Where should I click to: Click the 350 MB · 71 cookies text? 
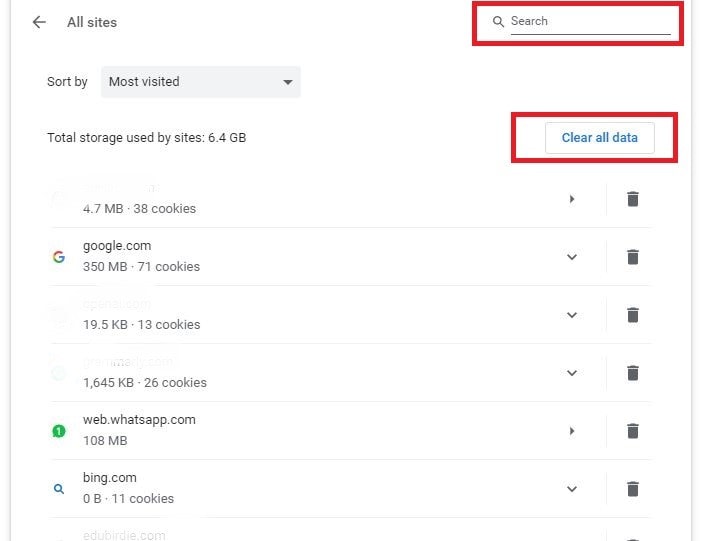(x=141, y=267)
